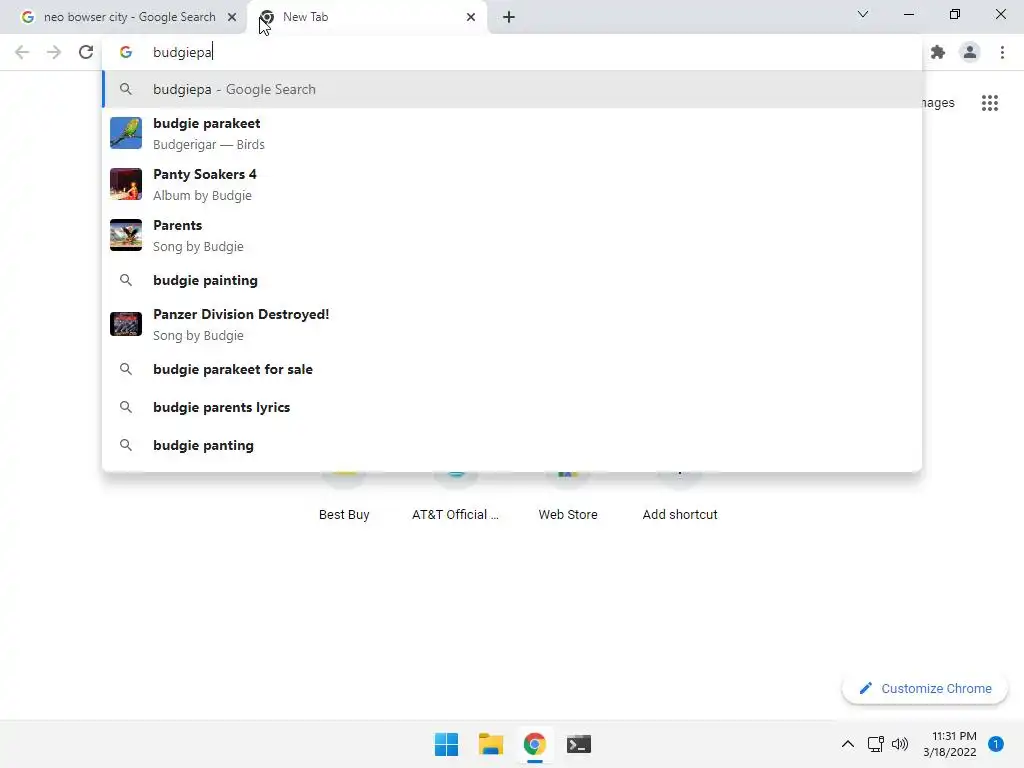The image size is (1024, 768).
Task: Select Panty Soakers 4 album suggestion
Action: (512, 184)
